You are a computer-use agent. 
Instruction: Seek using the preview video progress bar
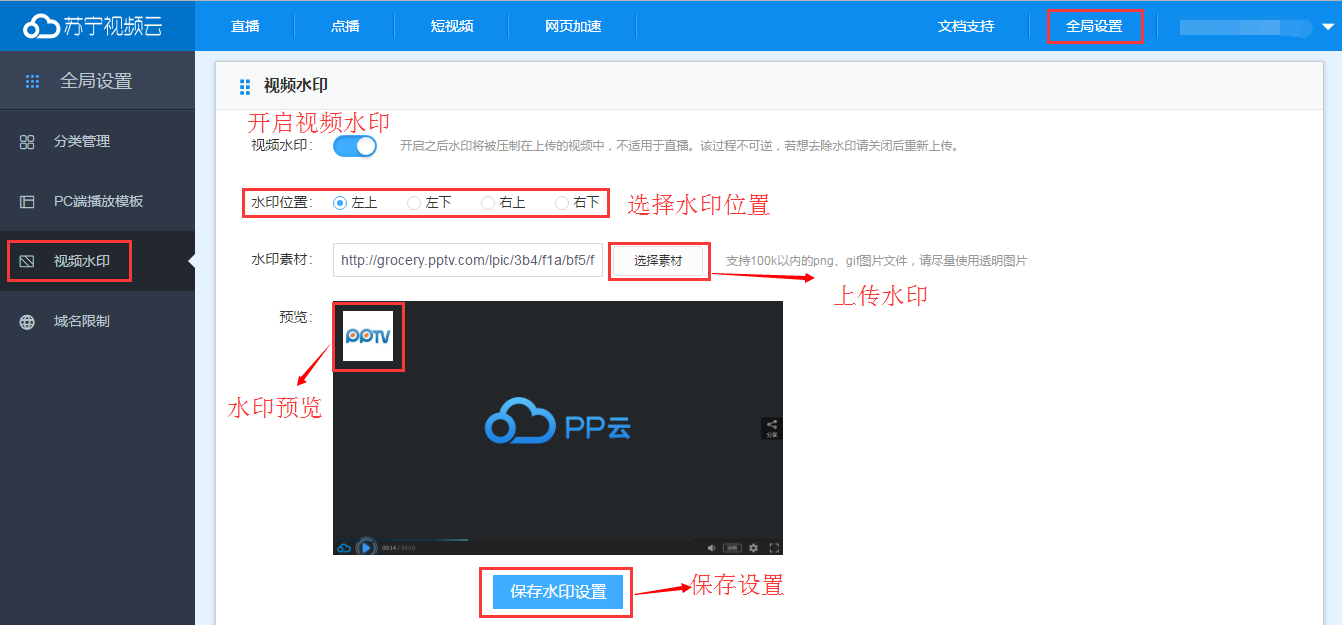tap(558, 539)
